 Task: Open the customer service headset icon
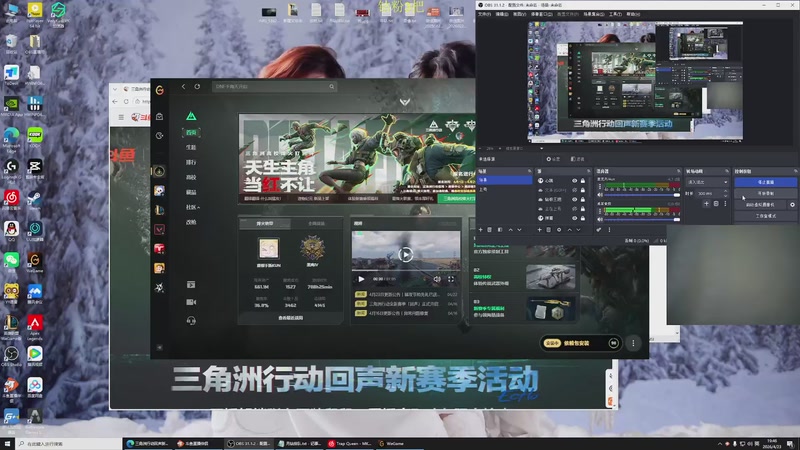pos(191,320)
